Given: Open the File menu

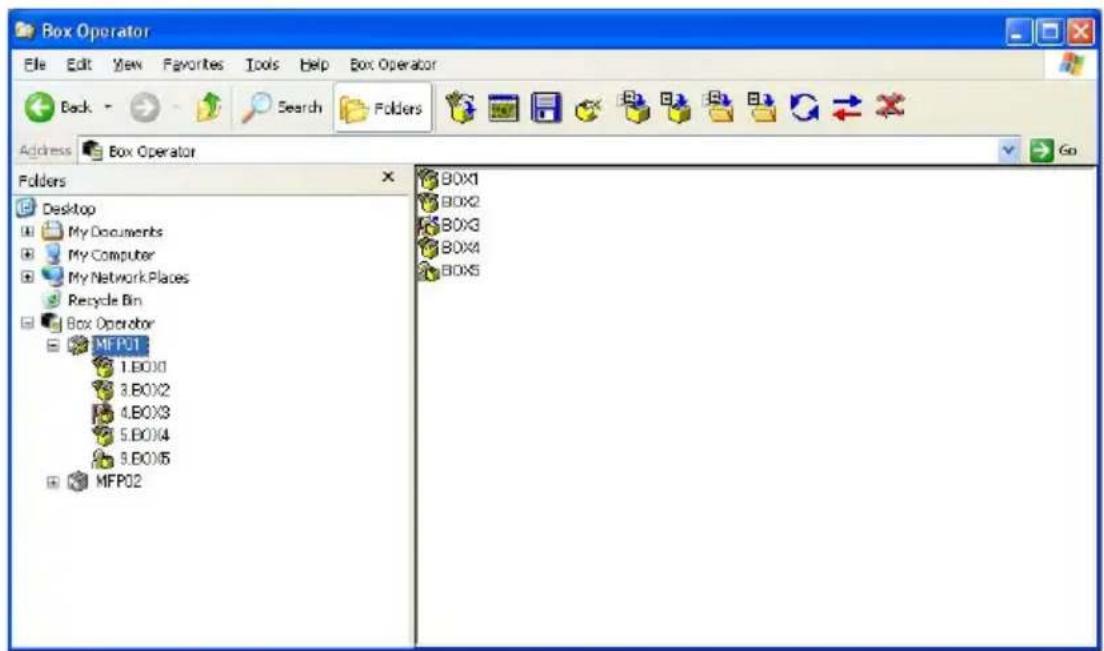Looking at the screenshot, I should (34, 65).
